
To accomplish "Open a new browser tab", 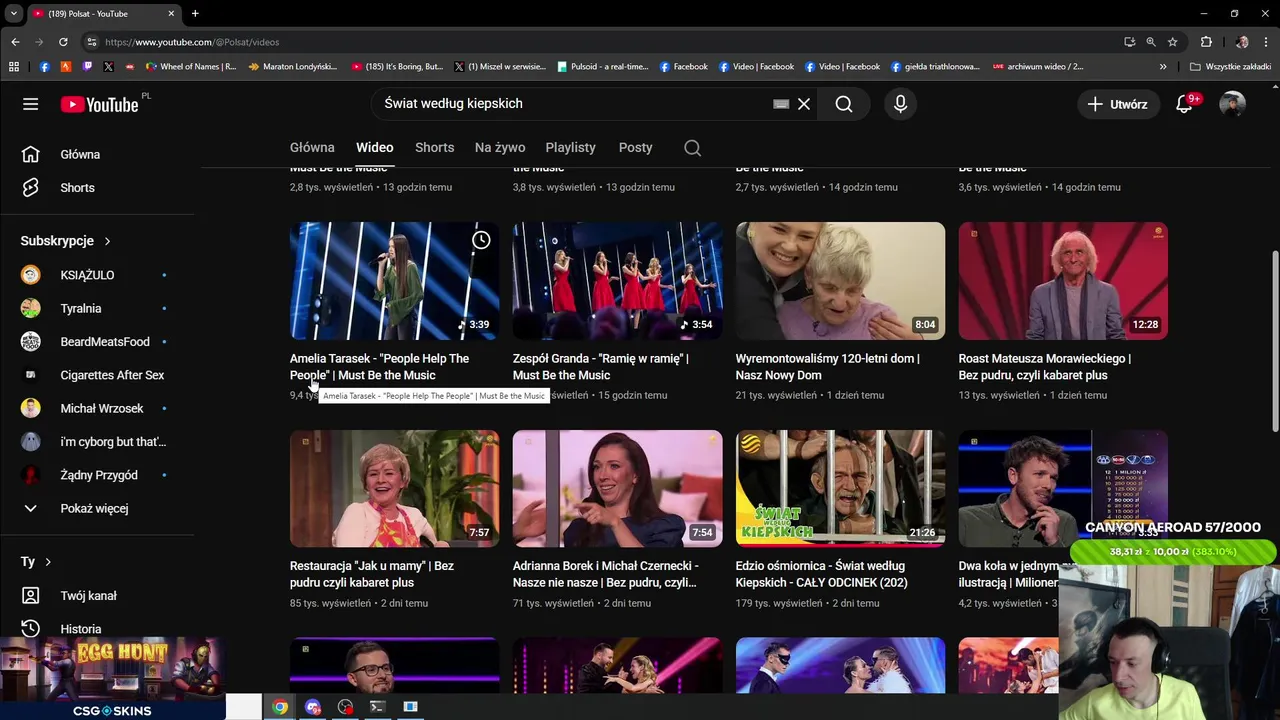I will 195,14.
